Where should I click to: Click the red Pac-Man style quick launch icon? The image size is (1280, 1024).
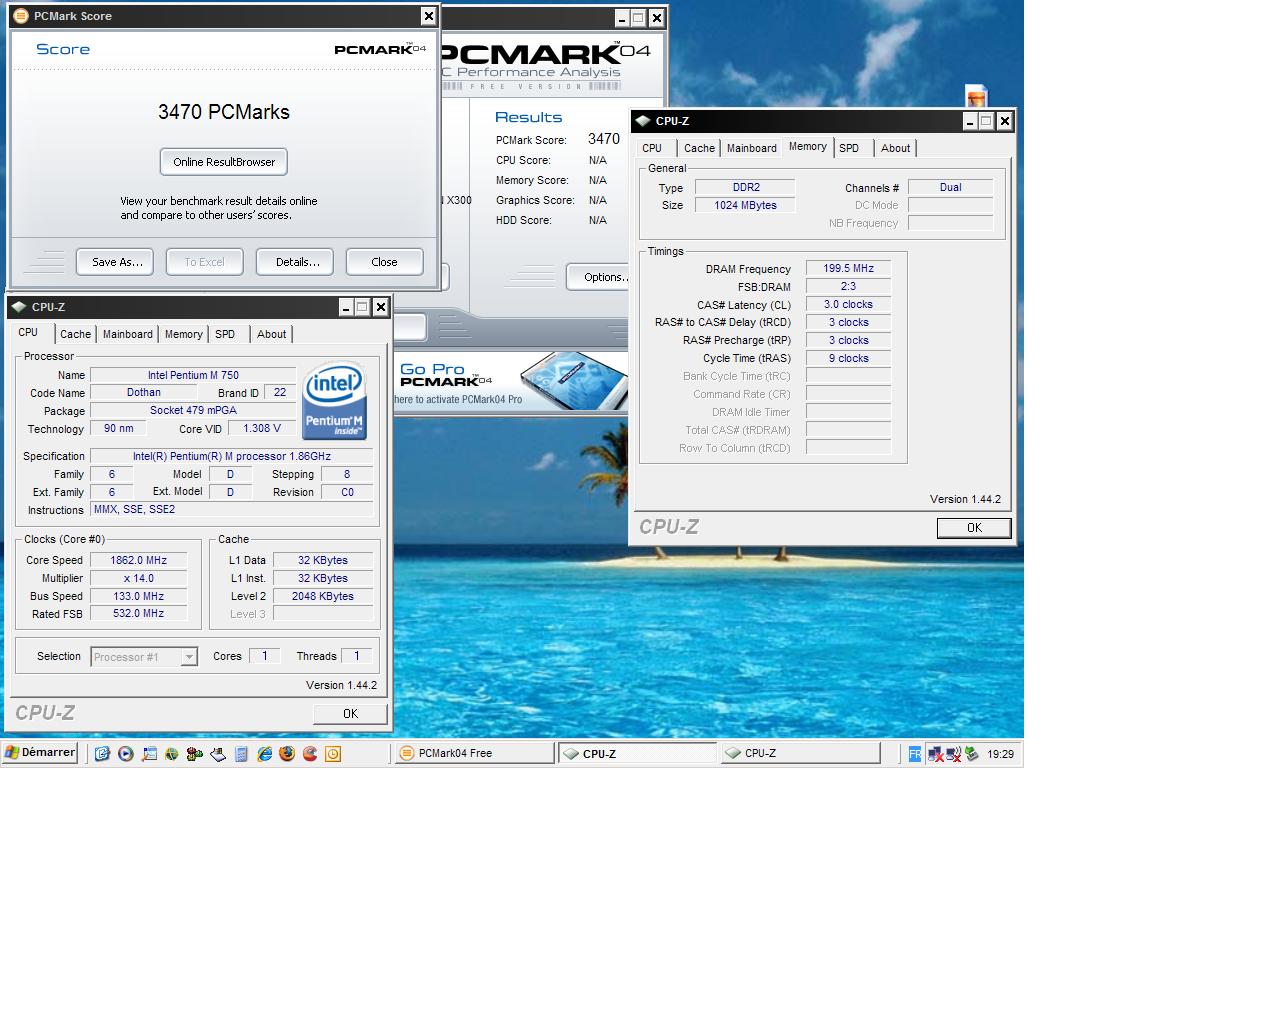tap(310, 754)
